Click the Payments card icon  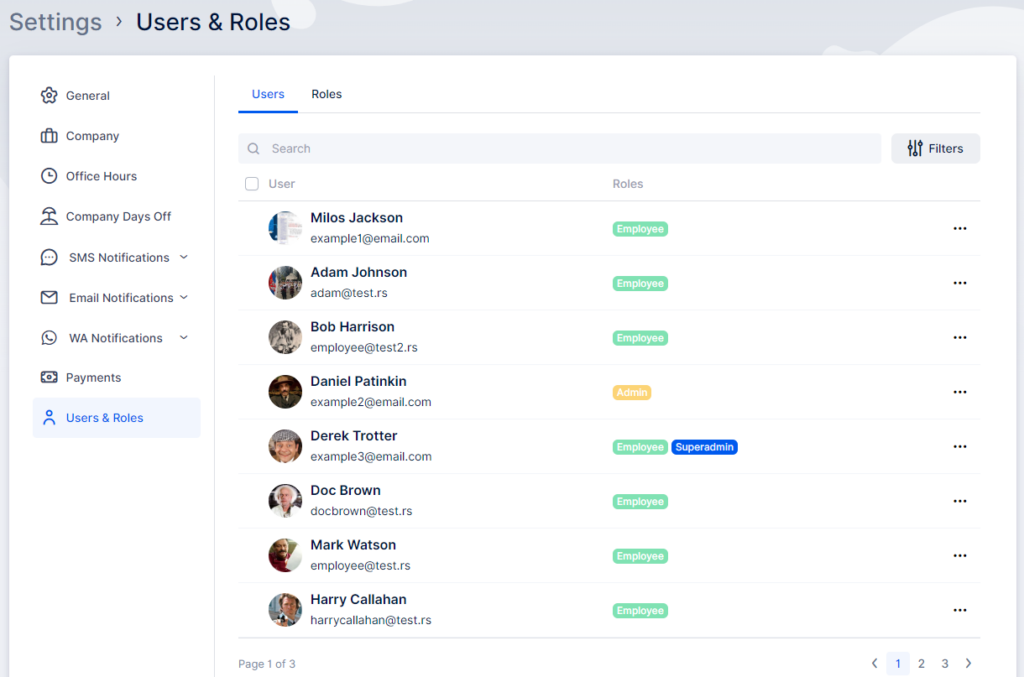tap(49, 377)
